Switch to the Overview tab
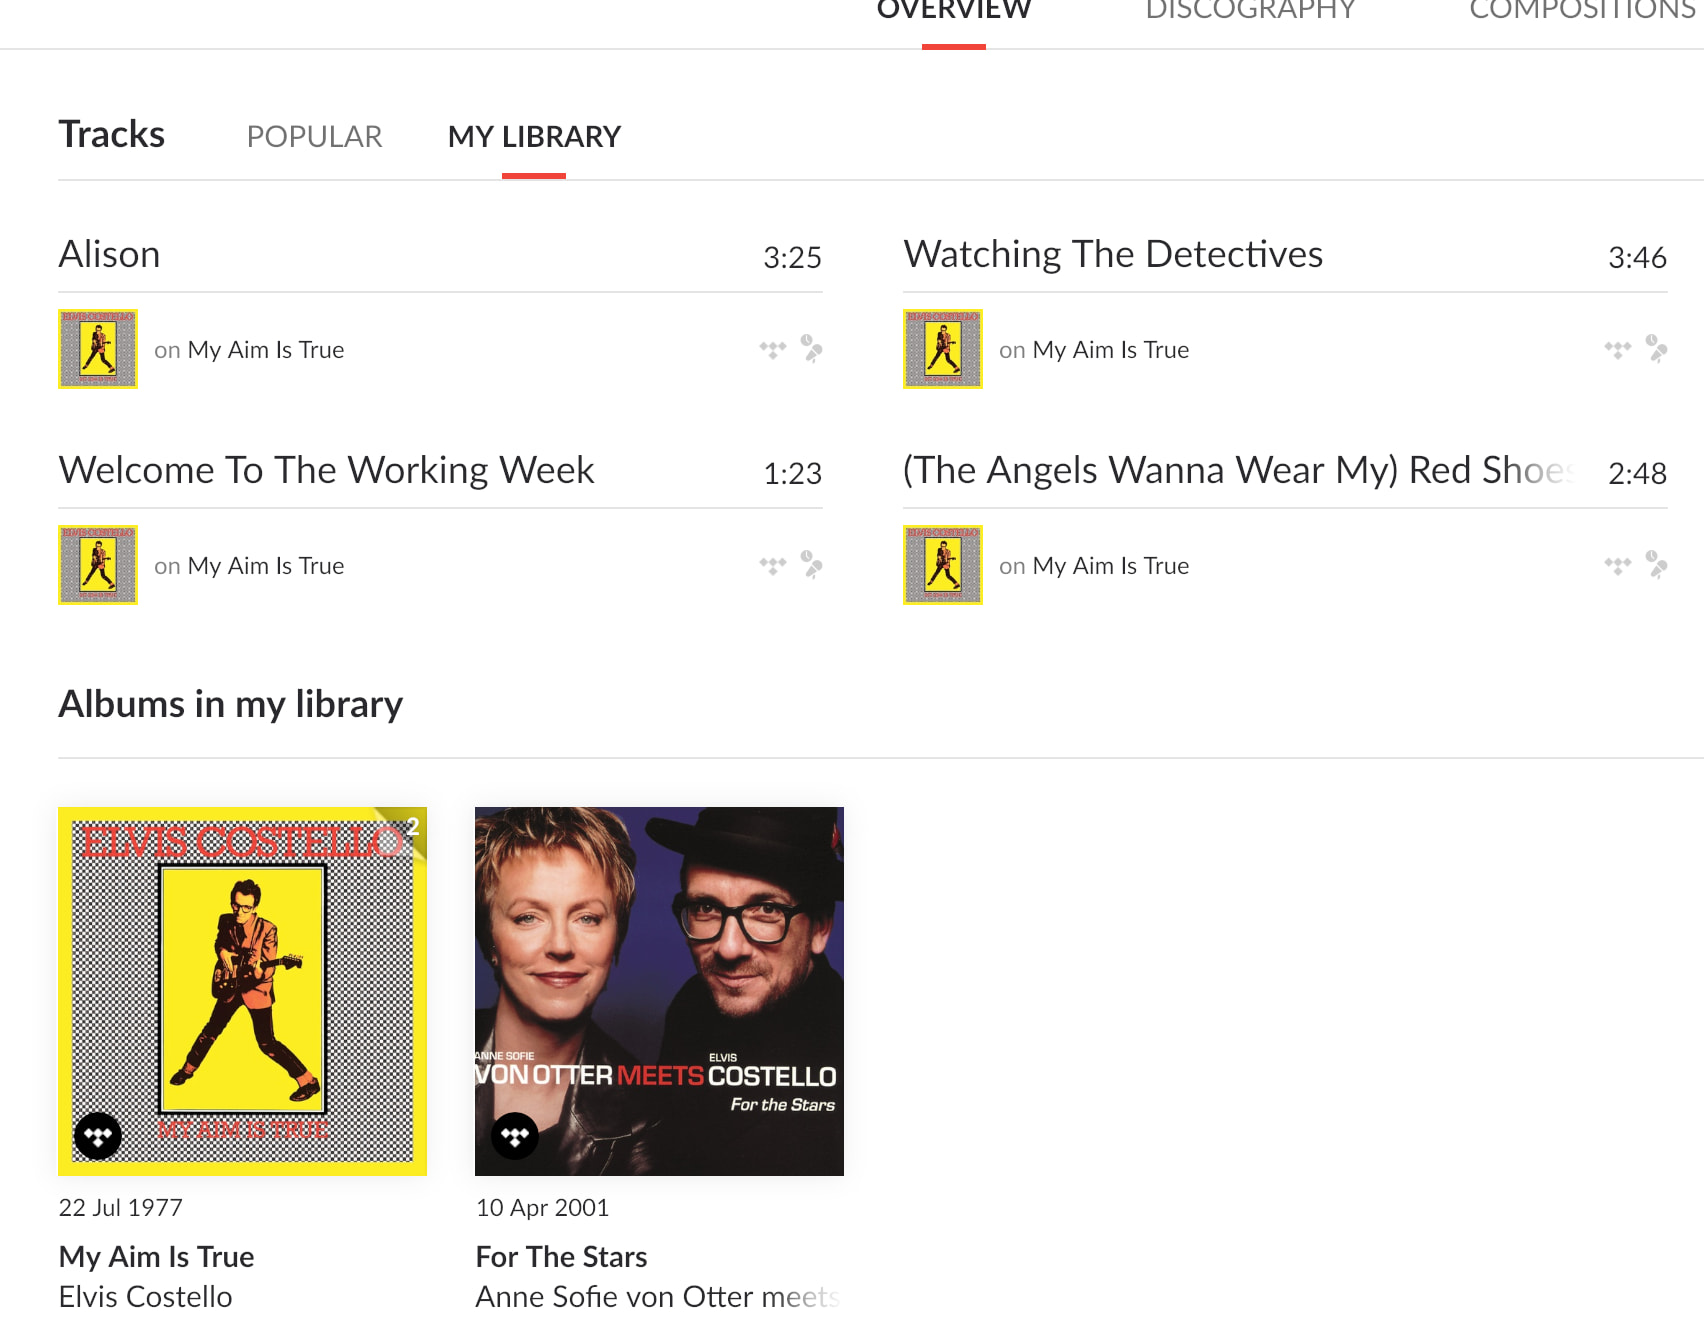Screen dimensions: 1704x1334 954,12
